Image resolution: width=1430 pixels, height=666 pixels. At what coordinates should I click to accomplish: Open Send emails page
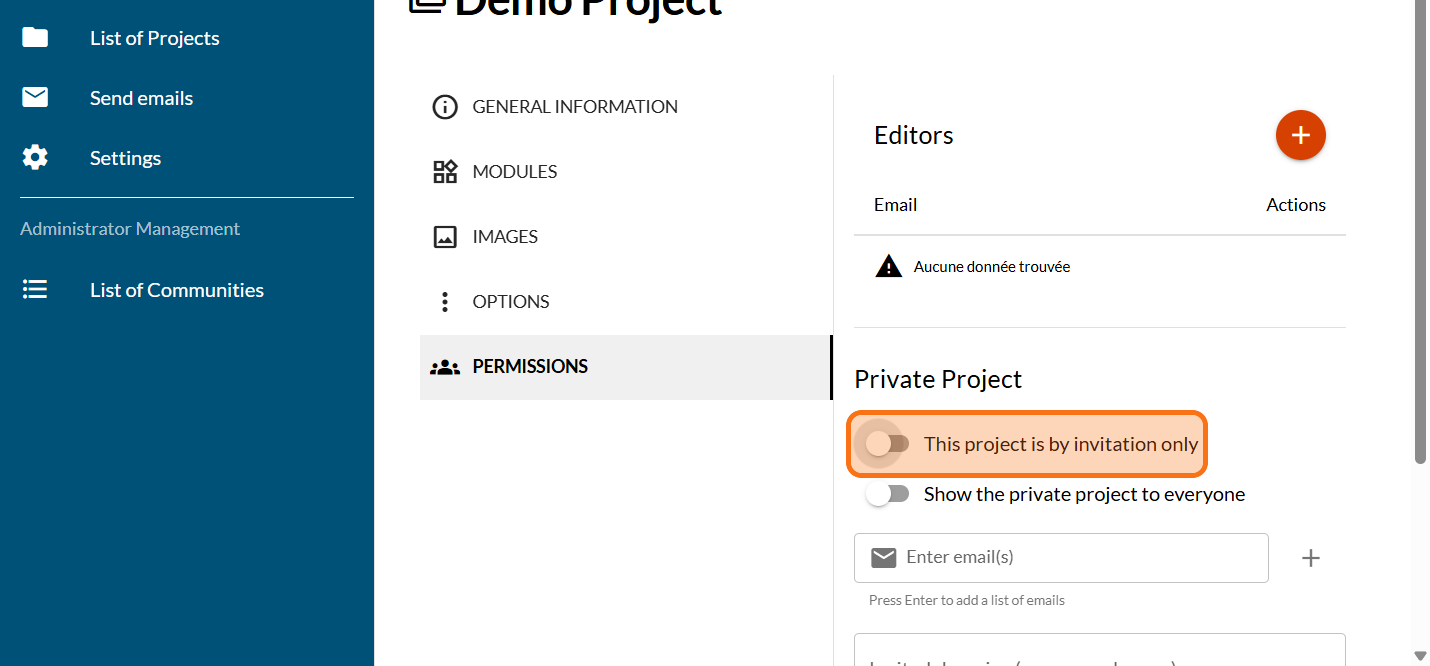(141, 98)
